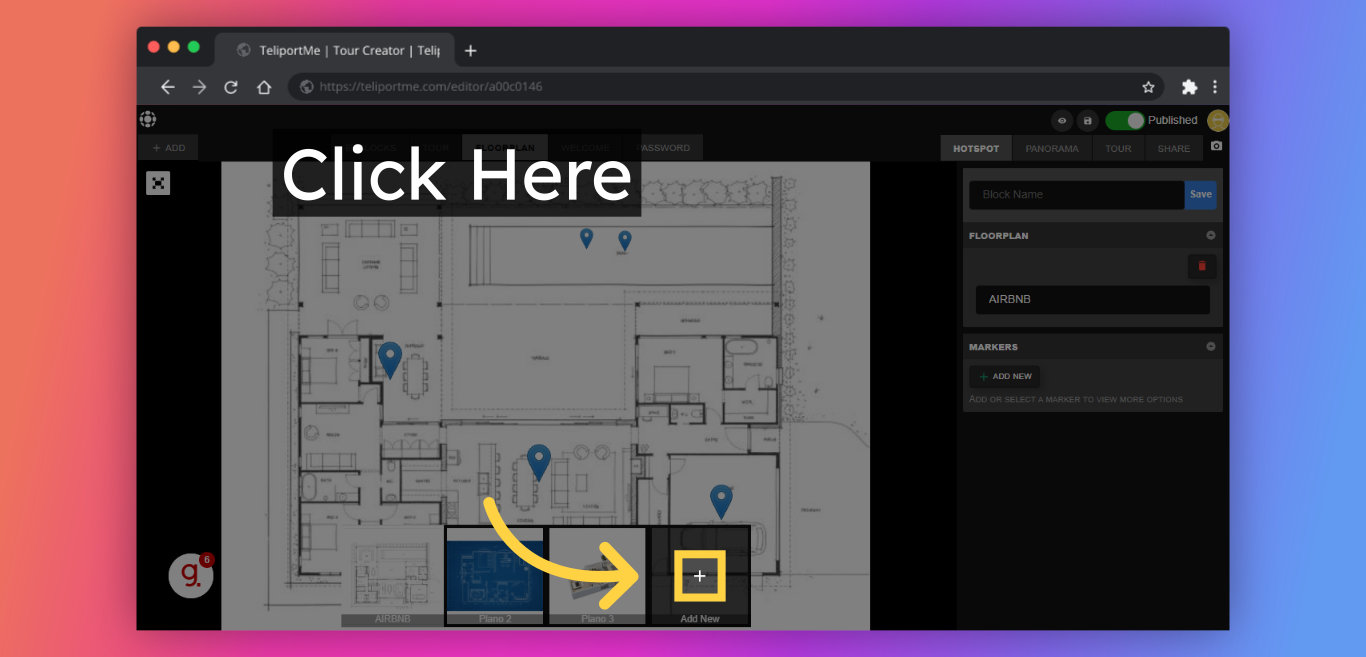Open the browser three-dot menu

(1215, 87)
